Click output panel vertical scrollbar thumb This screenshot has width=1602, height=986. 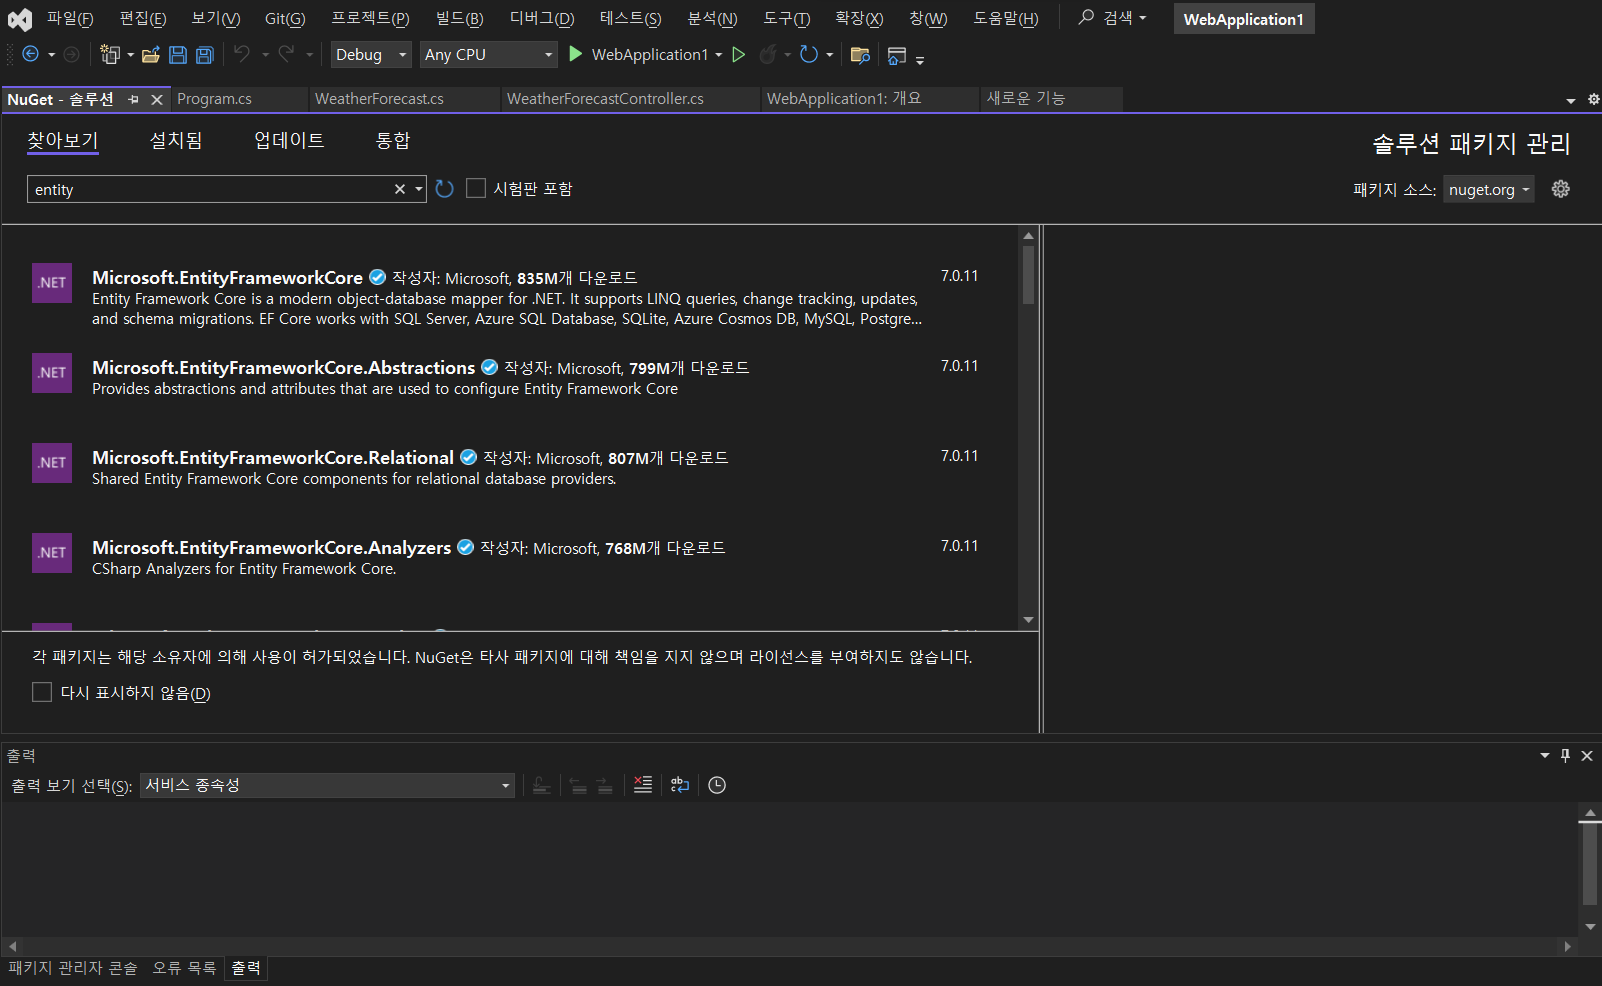tap(1590, 864)
